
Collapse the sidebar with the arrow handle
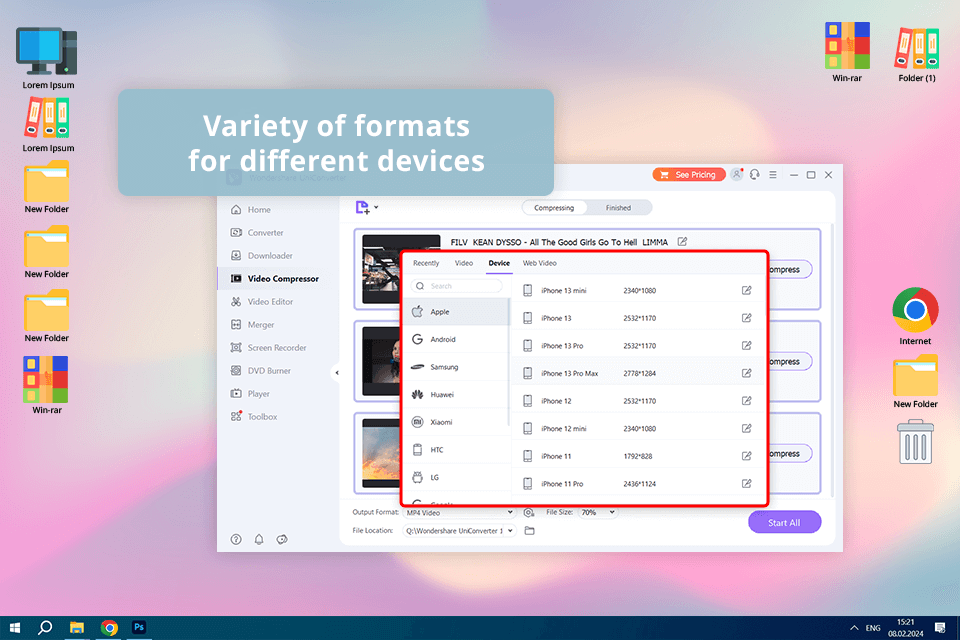pyautogui.click(x=337, y=372)
